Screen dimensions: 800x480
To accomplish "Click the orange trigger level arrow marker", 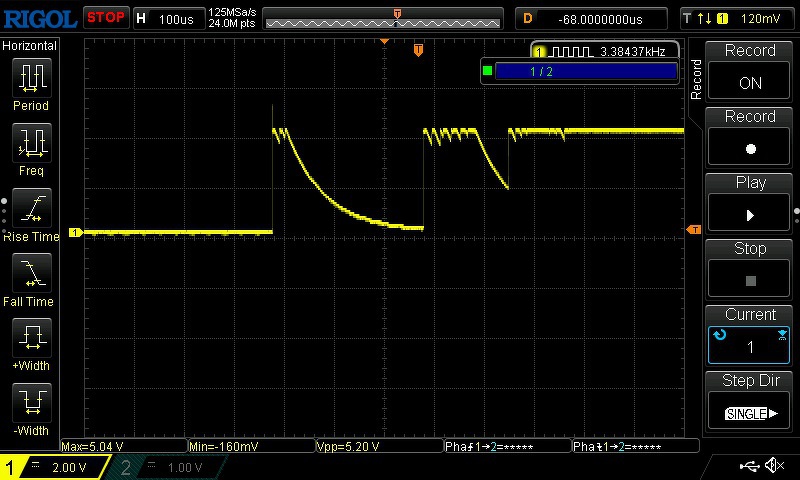I will pyautogui.click(x=693, y=230).
